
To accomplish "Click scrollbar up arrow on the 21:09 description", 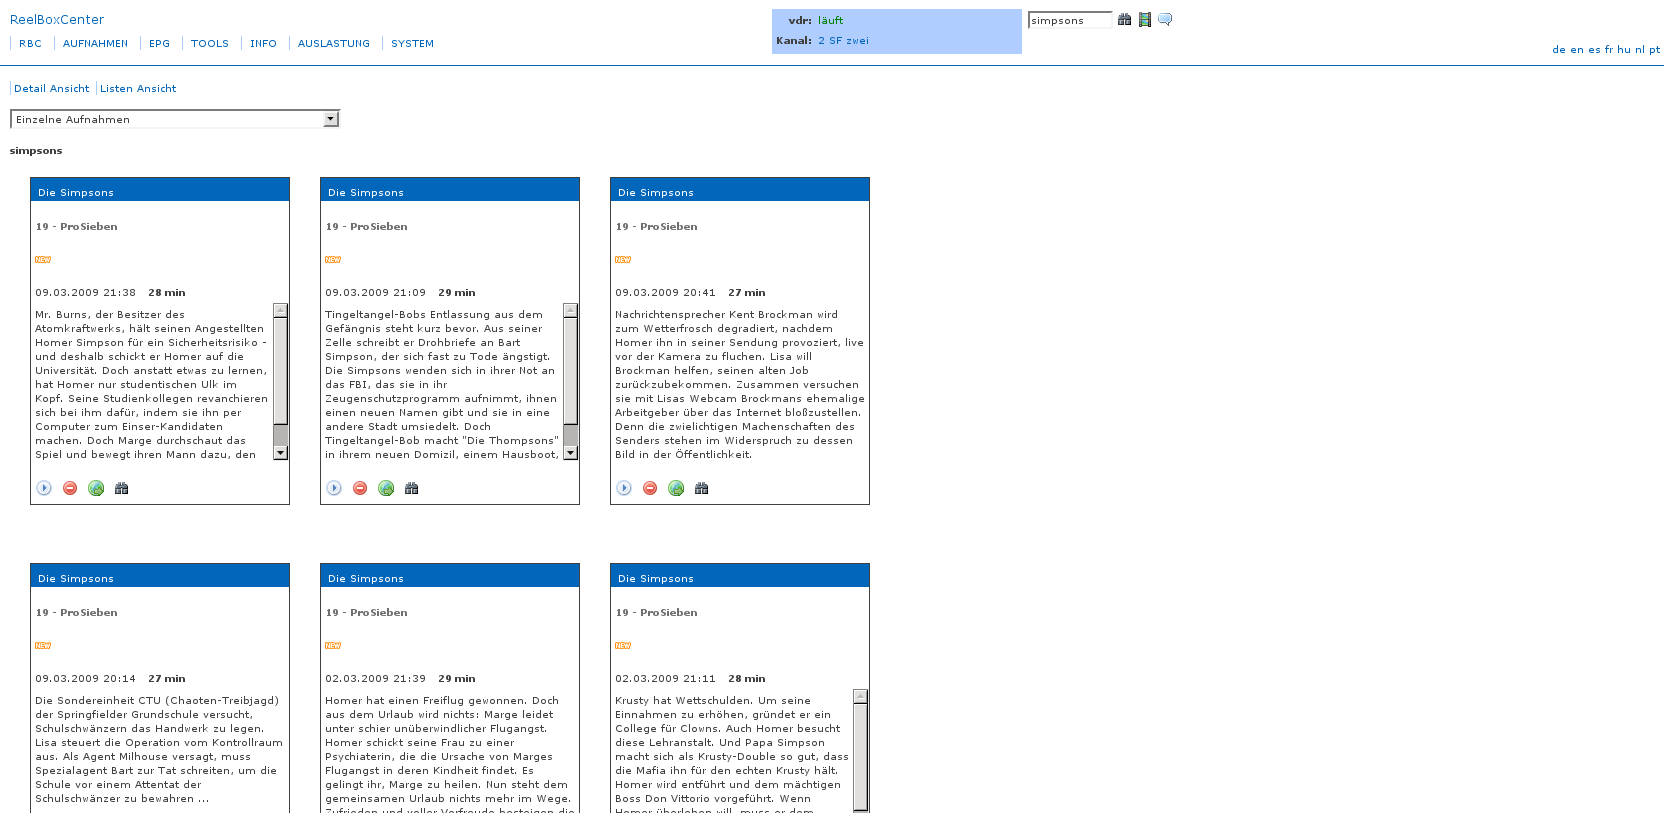I will (571, 310).
